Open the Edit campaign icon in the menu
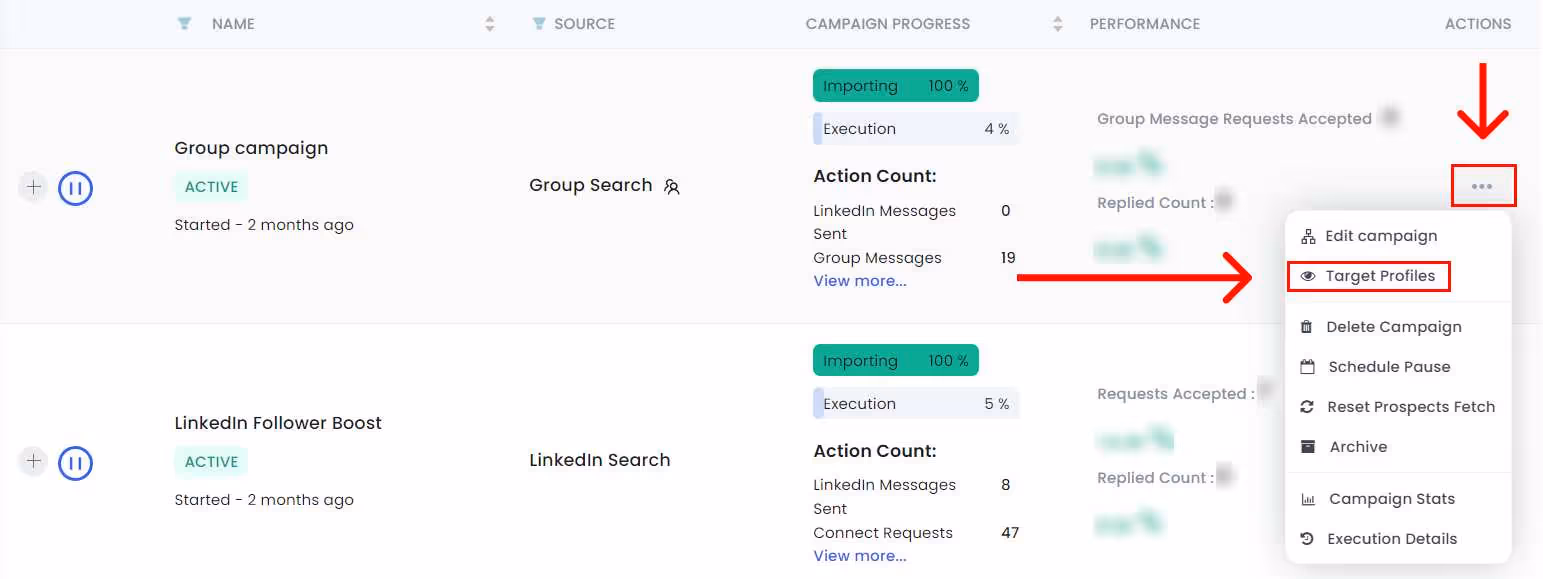 click(x=1310, y=235)
